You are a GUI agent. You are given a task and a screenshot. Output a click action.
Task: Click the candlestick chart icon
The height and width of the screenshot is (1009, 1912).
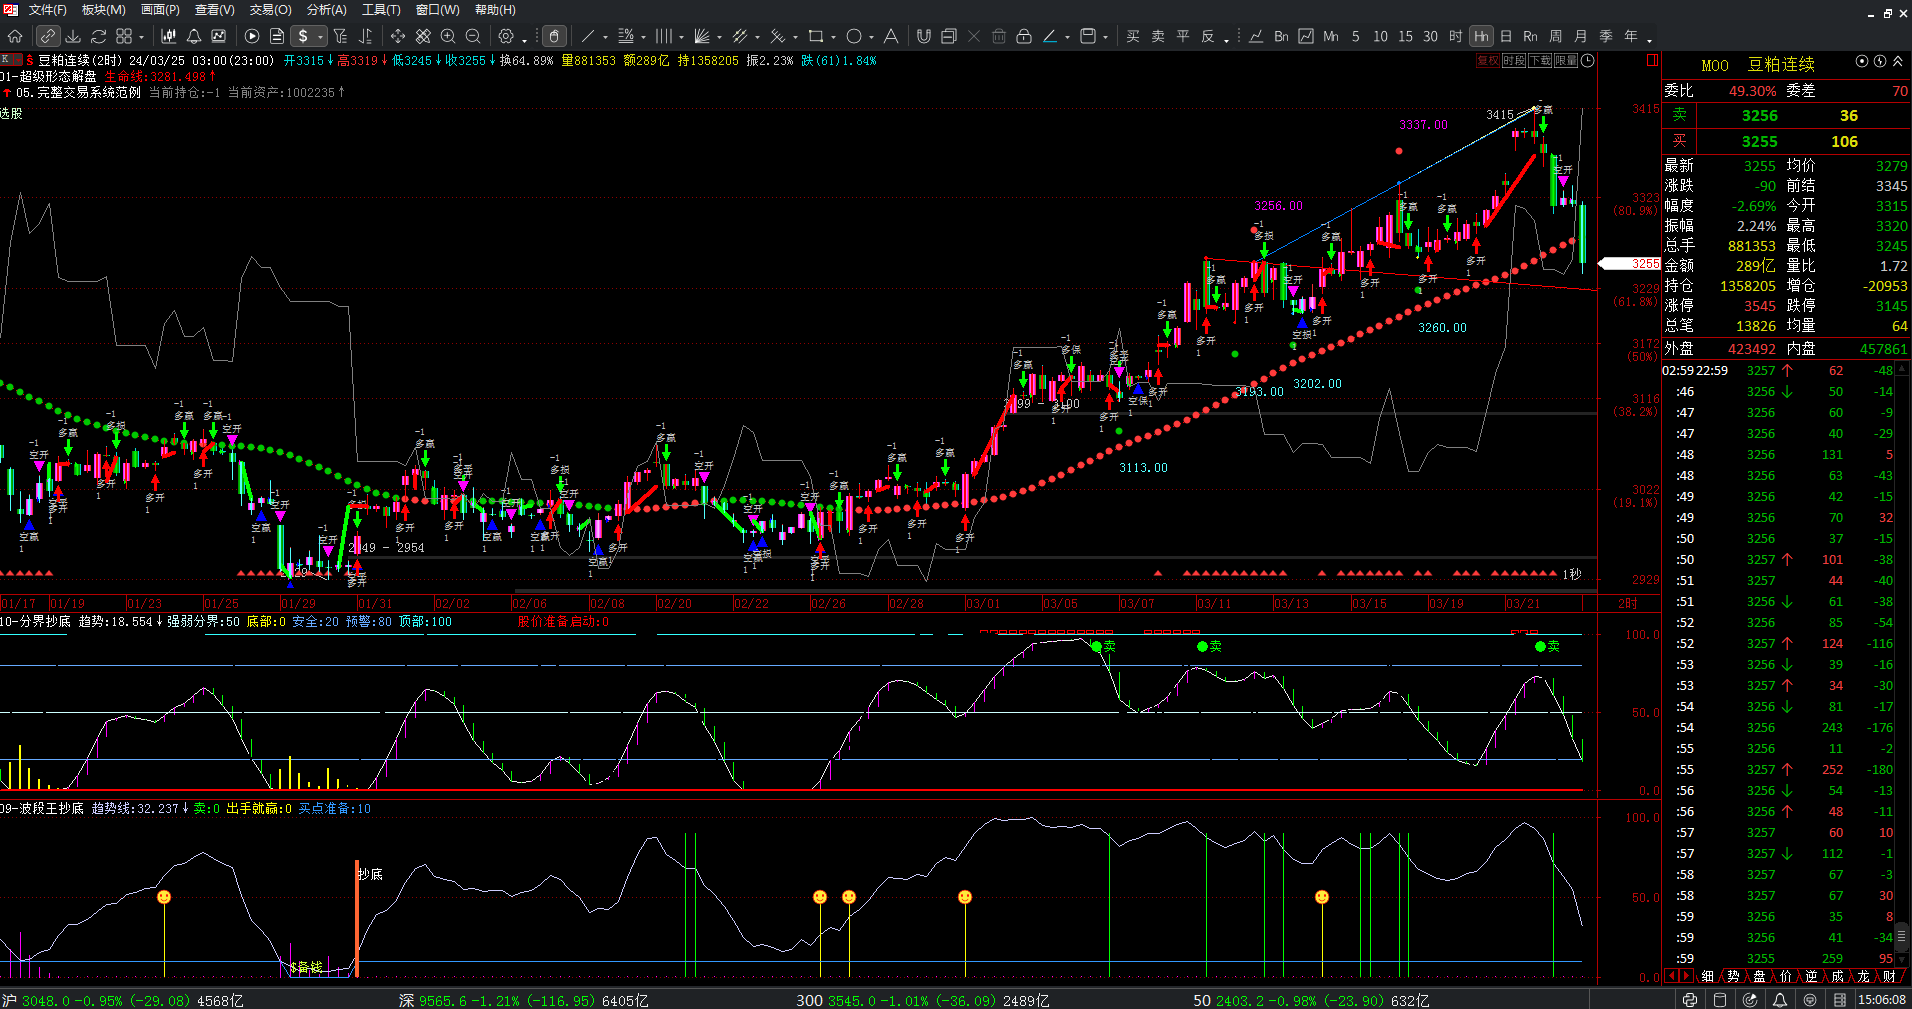(x=168, y=36)
